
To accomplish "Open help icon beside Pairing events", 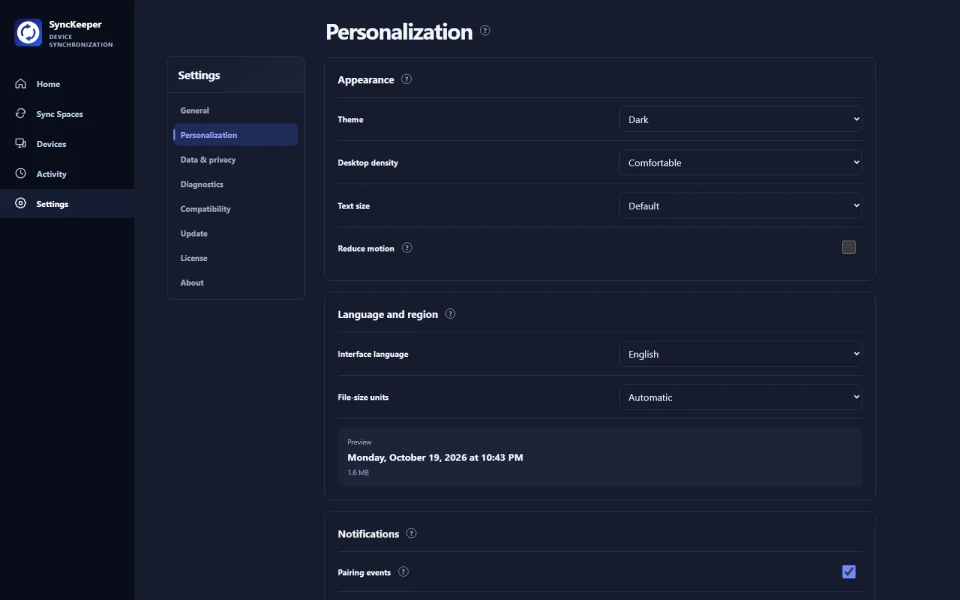I will click(x=403, y=572).
